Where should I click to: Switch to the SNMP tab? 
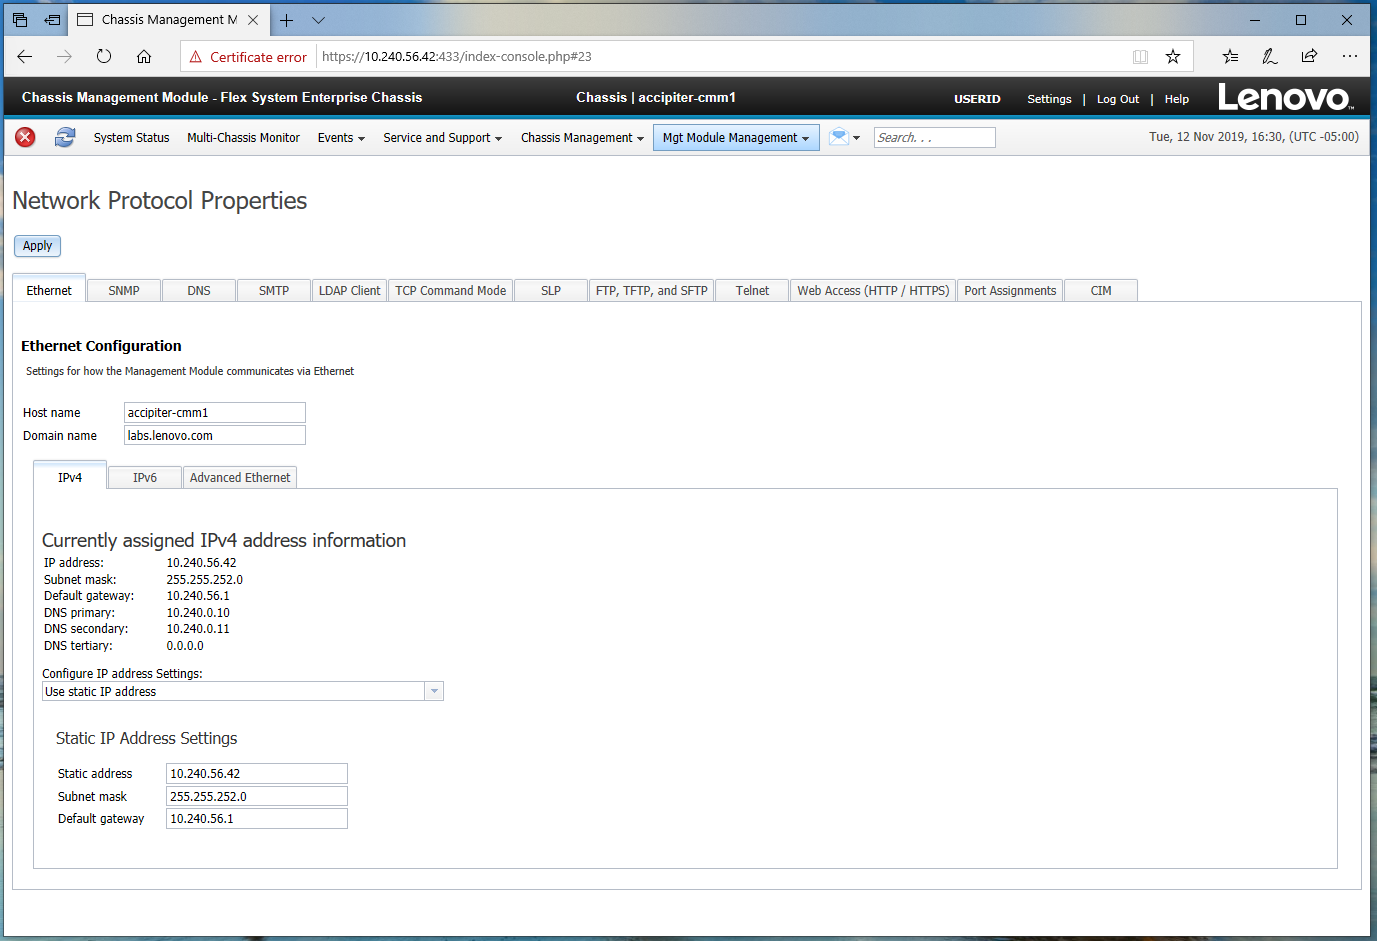tap(124, 291)
